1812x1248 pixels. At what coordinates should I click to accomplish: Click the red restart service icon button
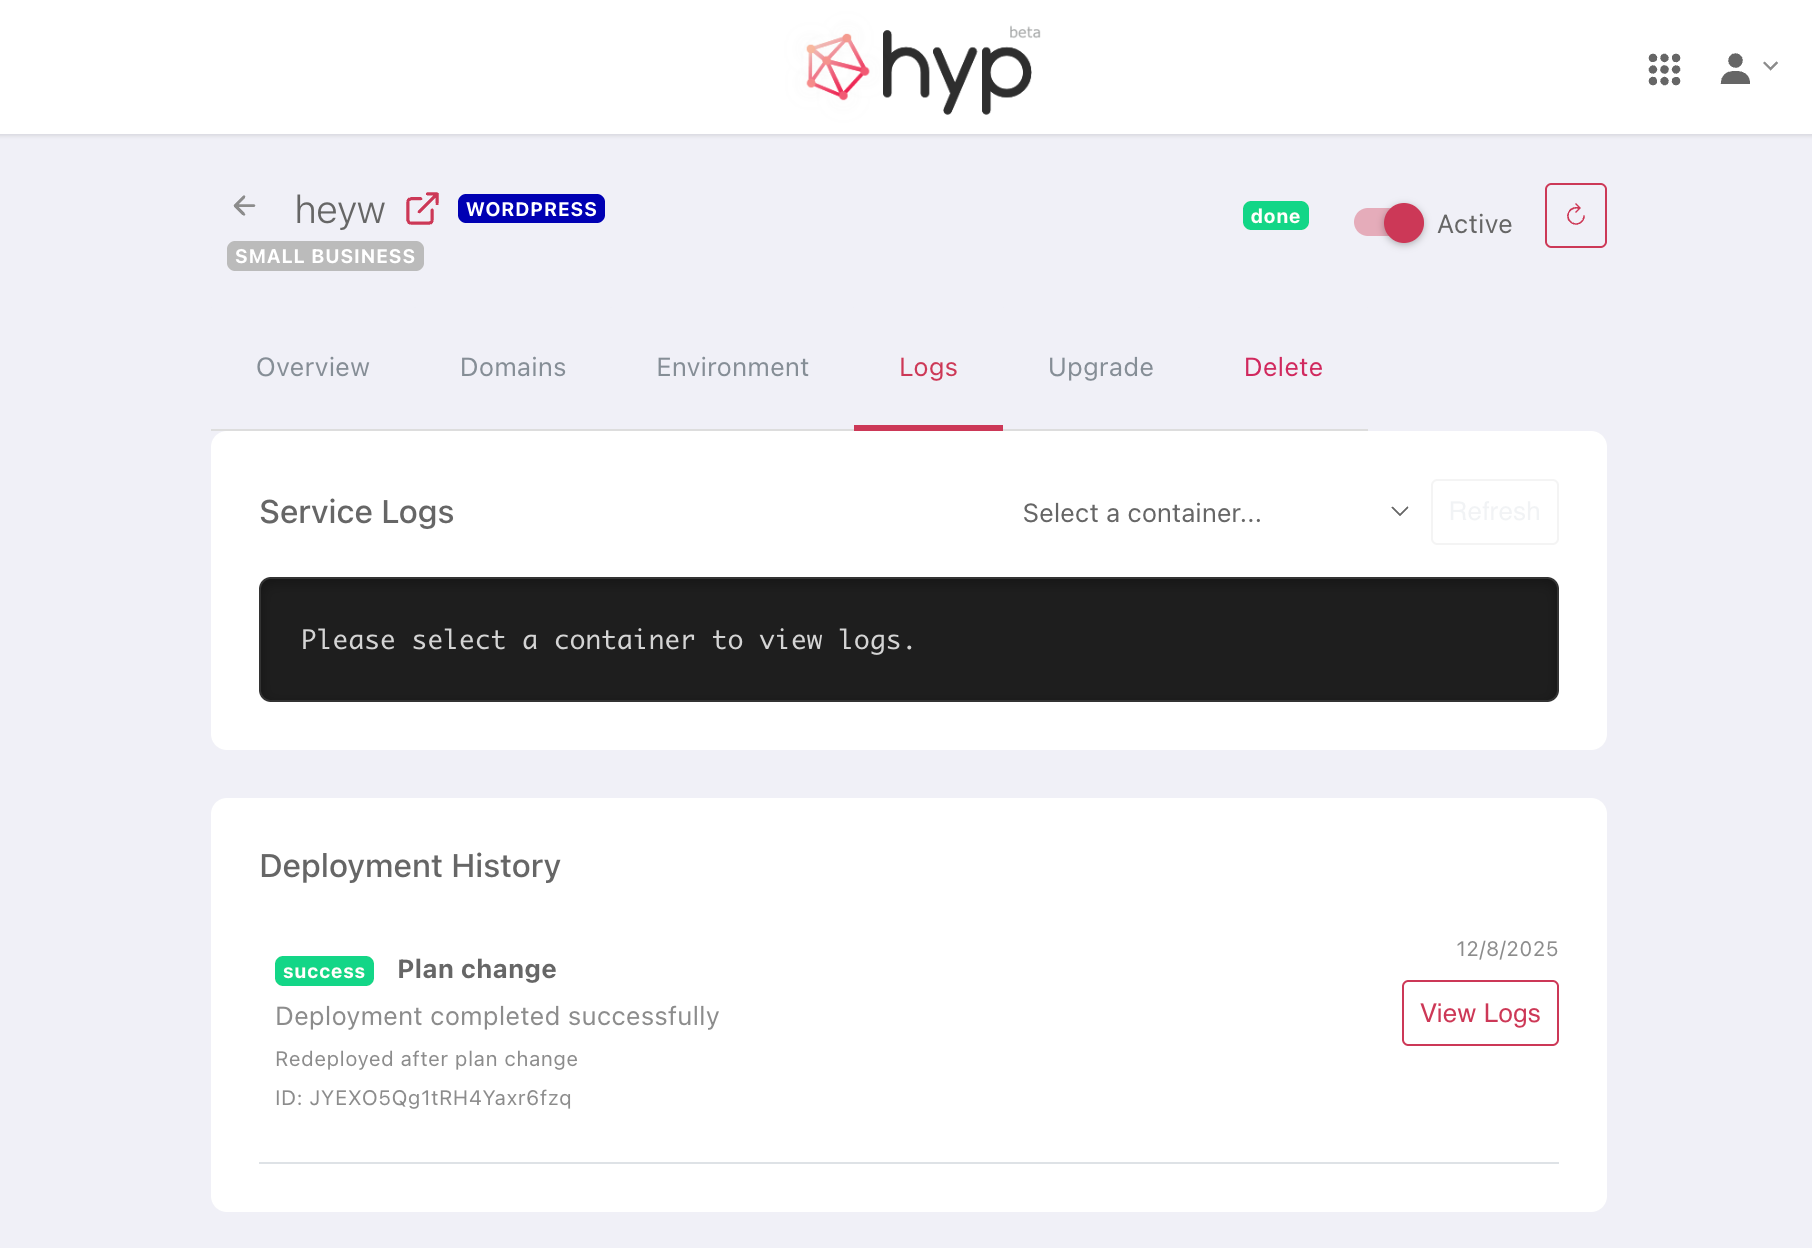(1575, 215)
